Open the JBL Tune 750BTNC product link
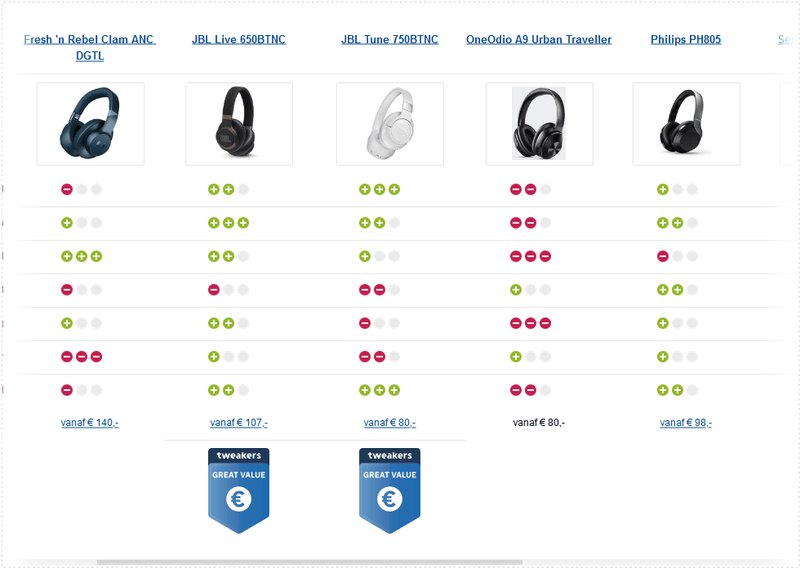Screen dimensions: 800x568 click(390, 40)
